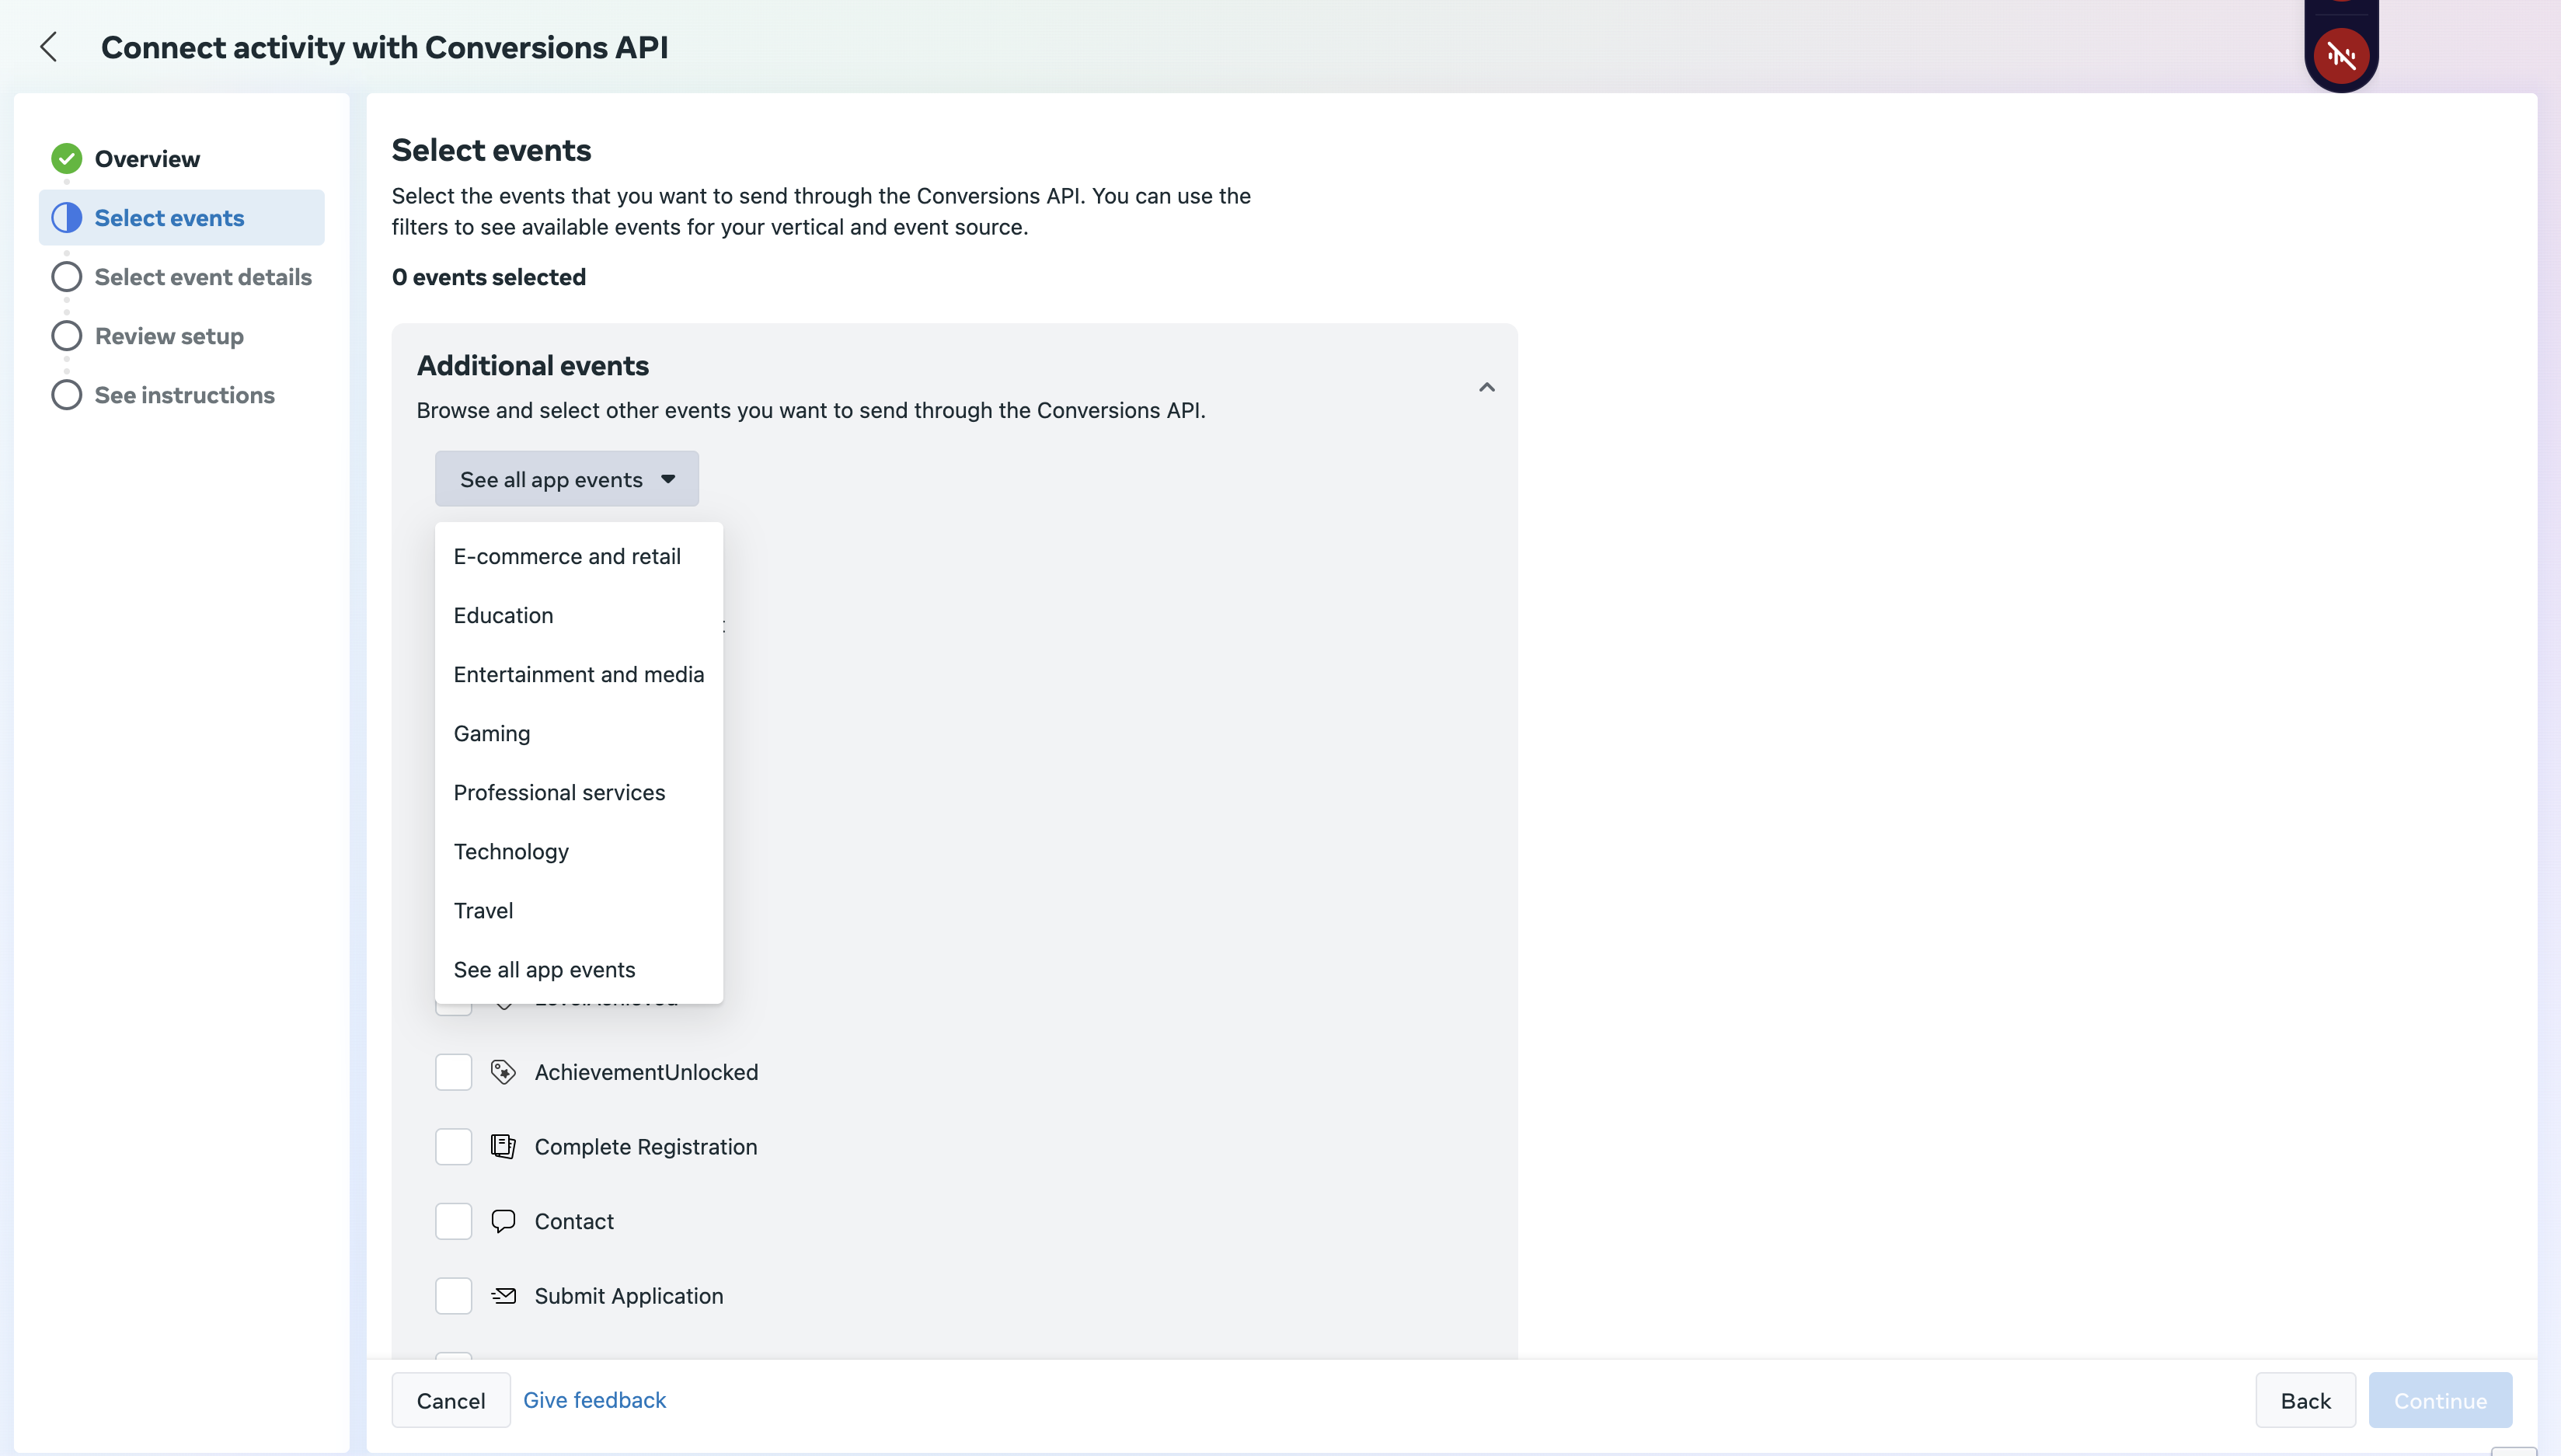Pick Travel in the dropdown menu

coord(483,910)
